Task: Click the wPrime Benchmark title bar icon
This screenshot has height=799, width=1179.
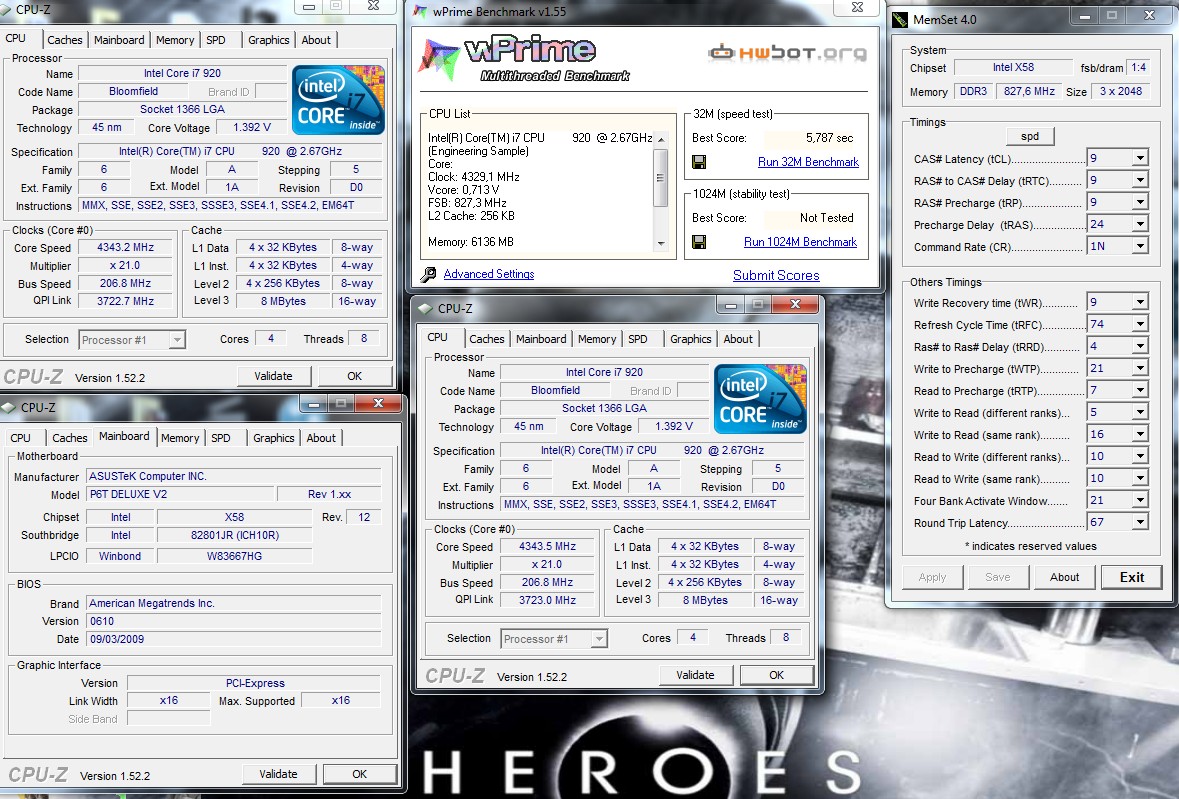Action: [420, 11]
